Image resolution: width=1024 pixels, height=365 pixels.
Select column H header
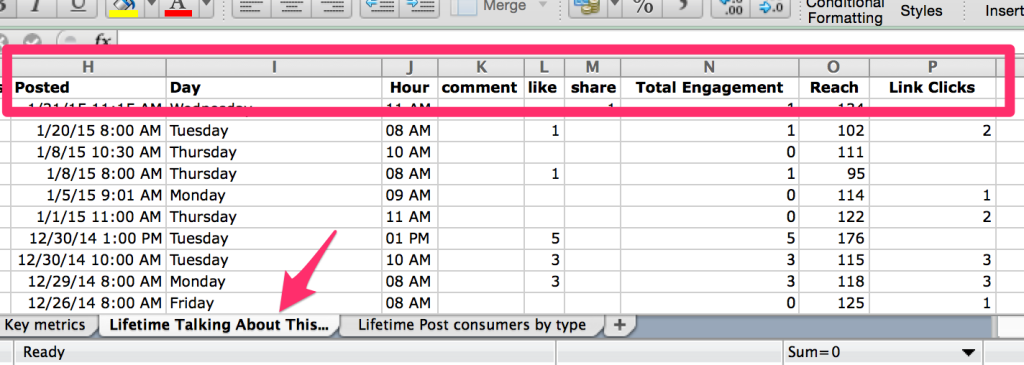[x=88, y=66]
